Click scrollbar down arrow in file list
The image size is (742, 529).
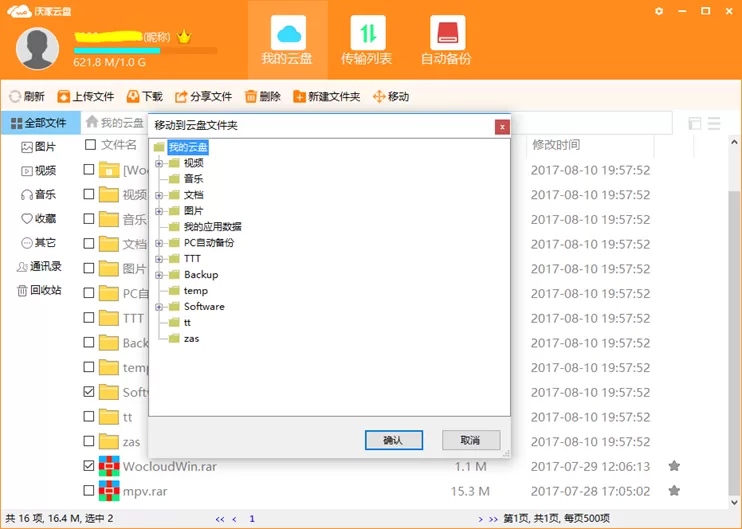click(x=734, y=503)
